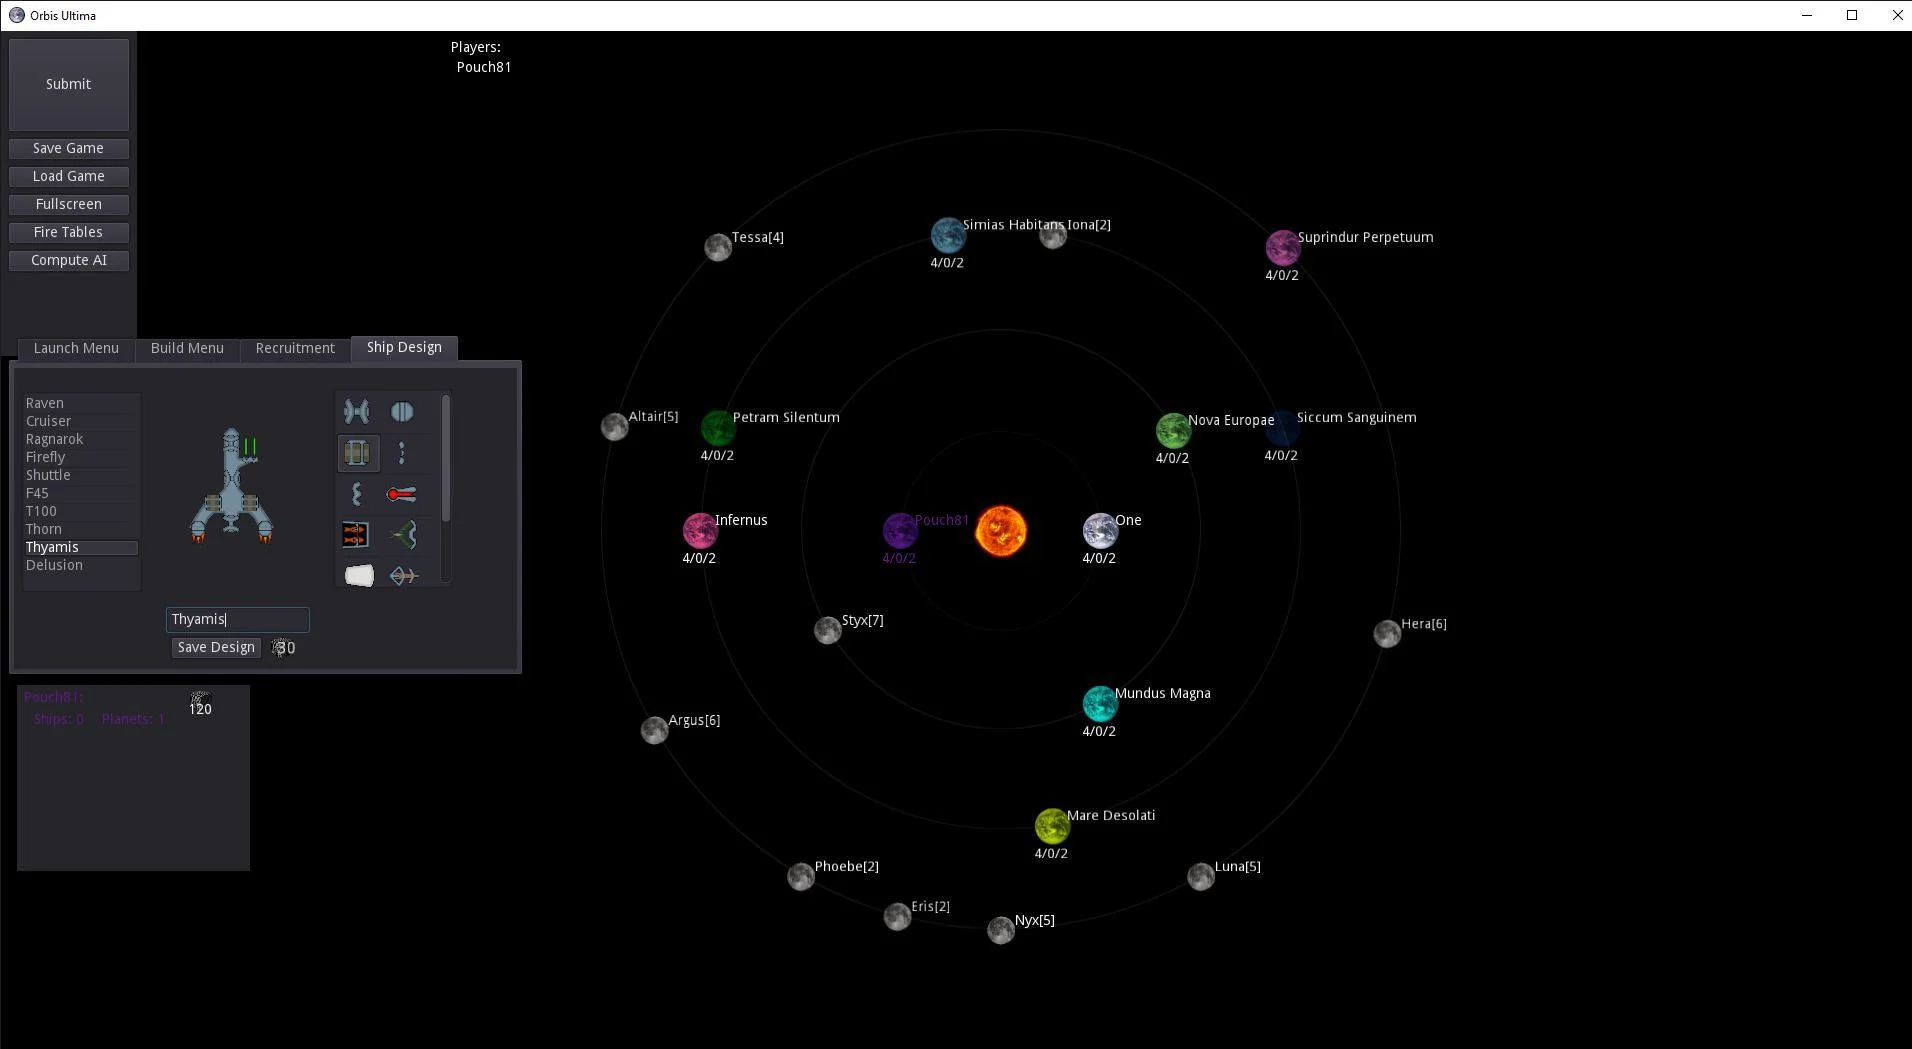Save the current ship design
The height and width of the screenshot is (1049, 1912).
pos(216,648)
